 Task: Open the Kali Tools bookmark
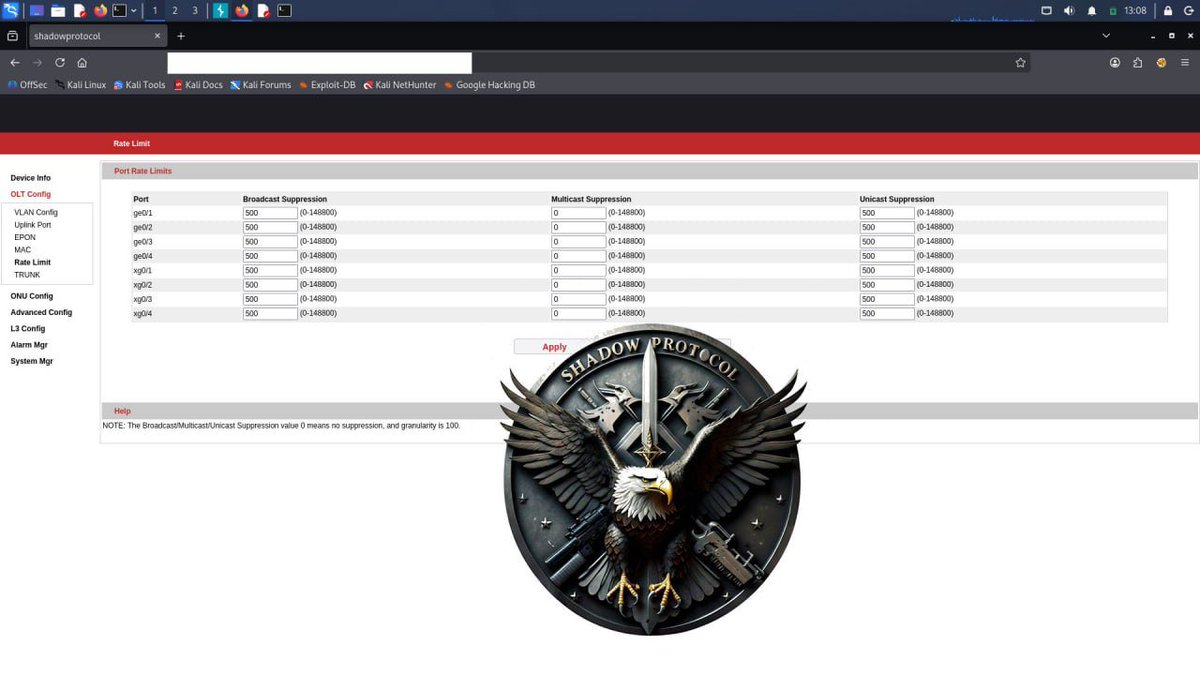point(139,85)
